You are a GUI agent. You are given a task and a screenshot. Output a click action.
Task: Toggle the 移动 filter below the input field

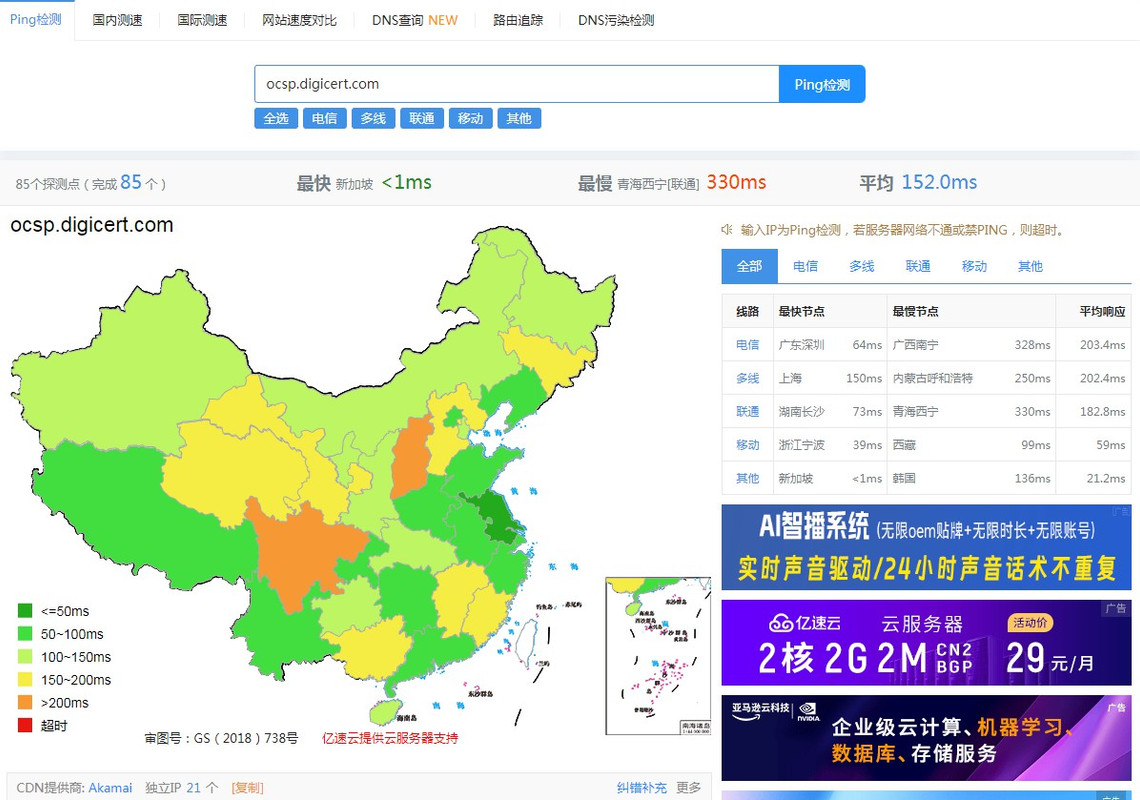470,119
